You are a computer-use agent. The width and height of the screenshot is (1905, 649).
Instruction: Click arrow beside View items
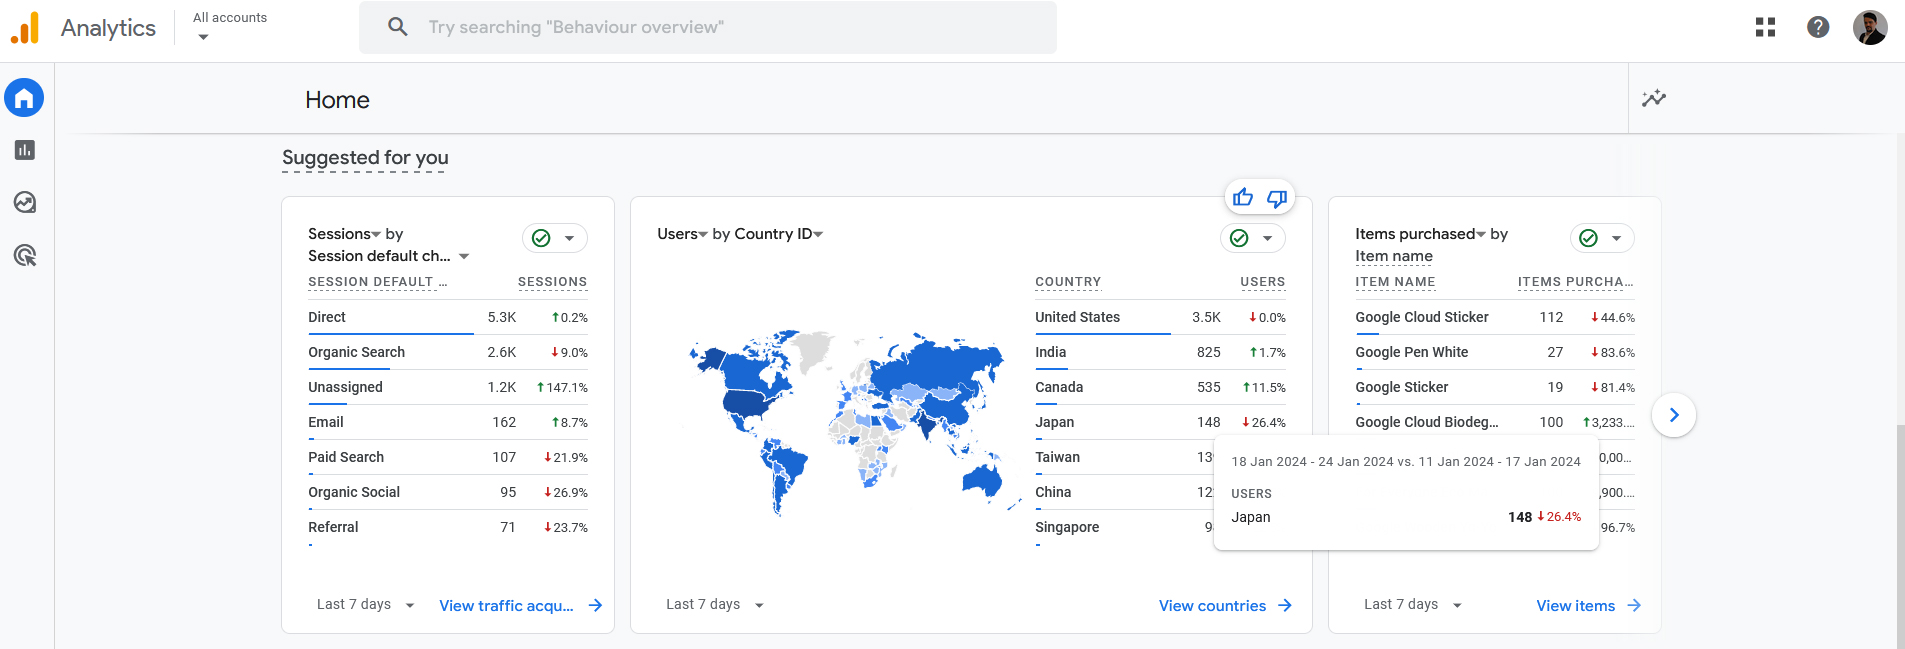[1634, 606]
